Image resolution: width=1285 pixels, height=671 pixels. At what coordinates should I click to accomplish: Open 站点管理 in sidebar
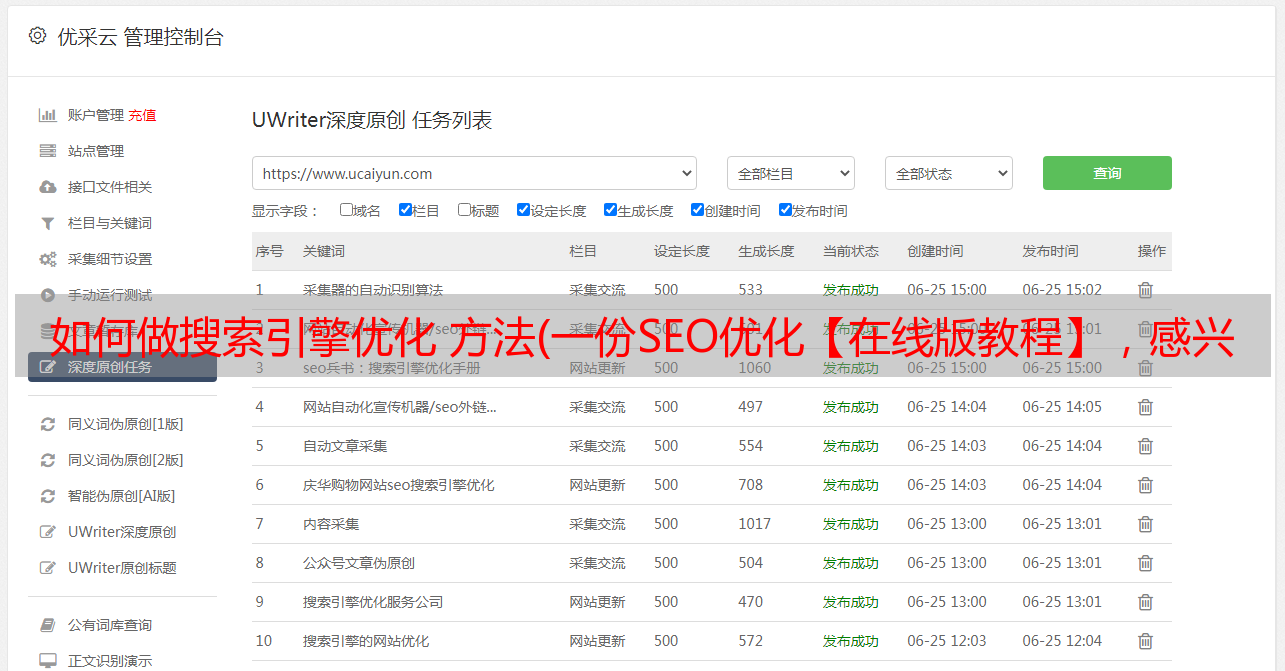click(x=96, y=151)
